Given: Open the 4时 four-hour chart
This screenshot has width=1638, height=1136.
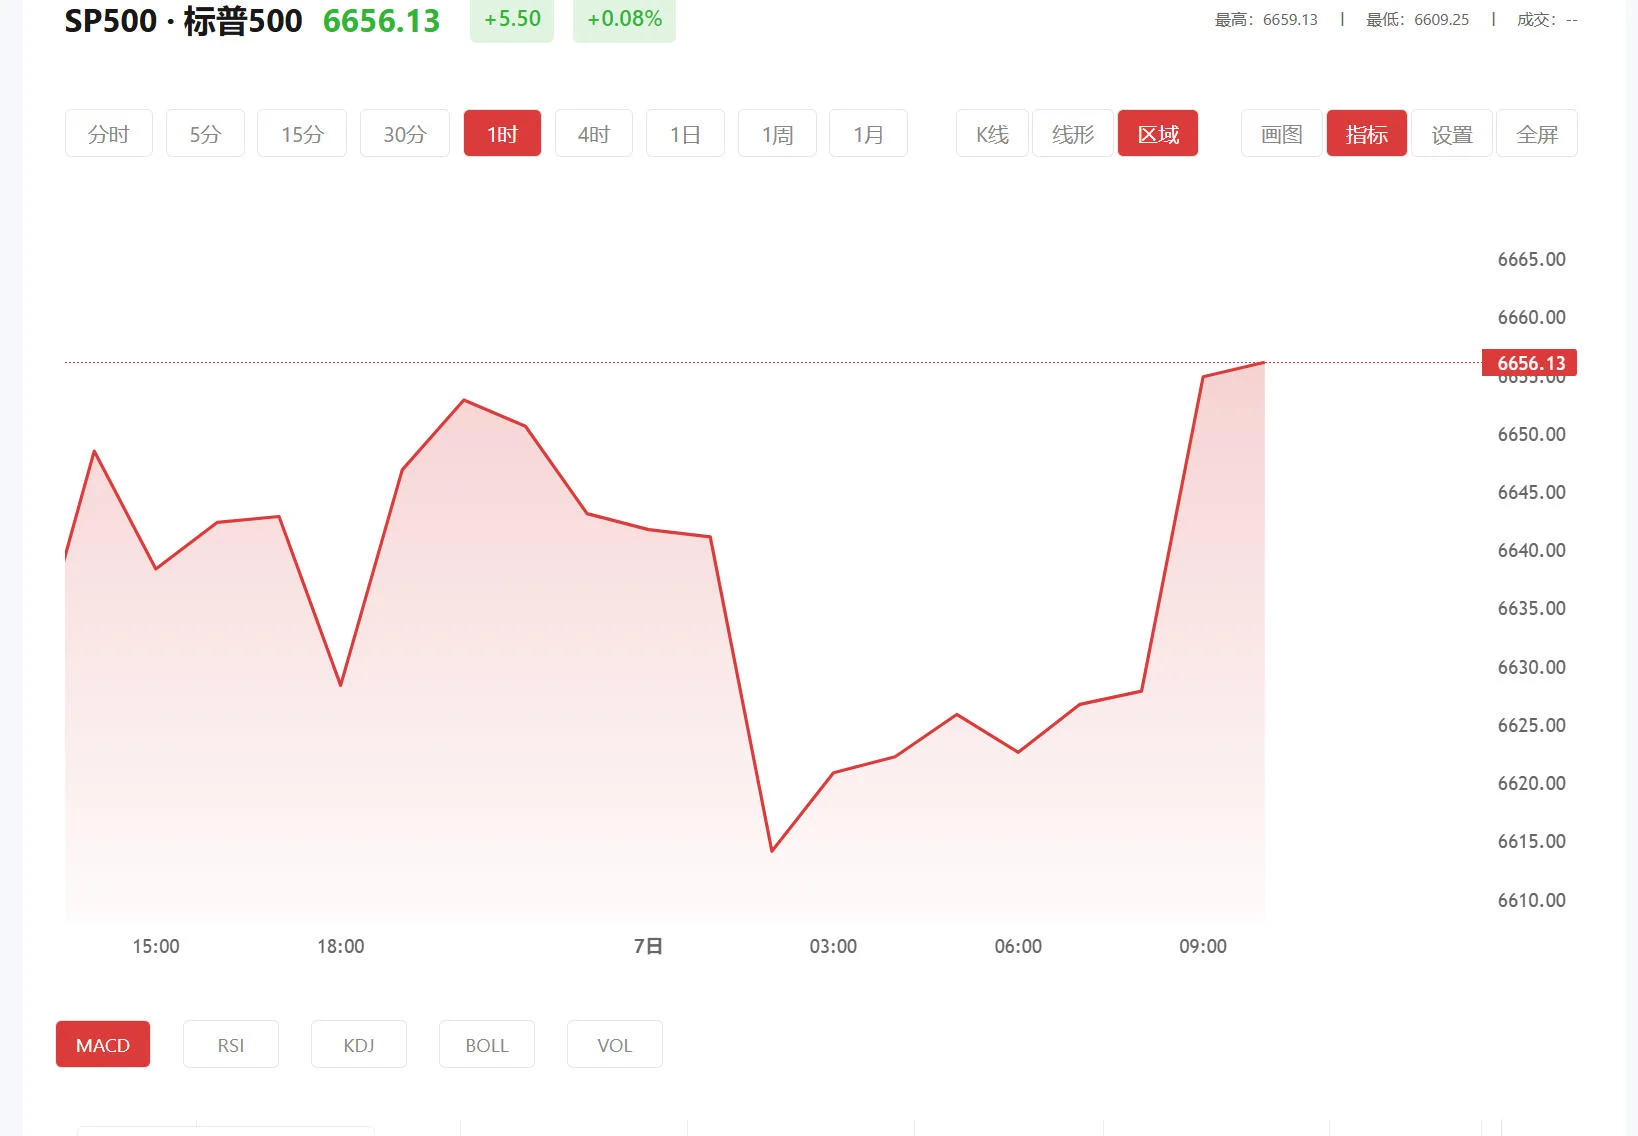Looking at the screenshot, I should pos(593,133).
